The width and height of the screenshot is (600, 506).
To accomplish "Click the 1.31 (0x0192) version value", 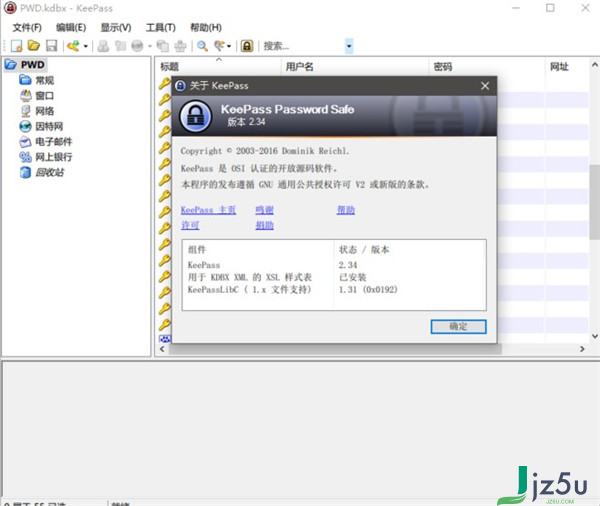I will click(x=368, y=289).
